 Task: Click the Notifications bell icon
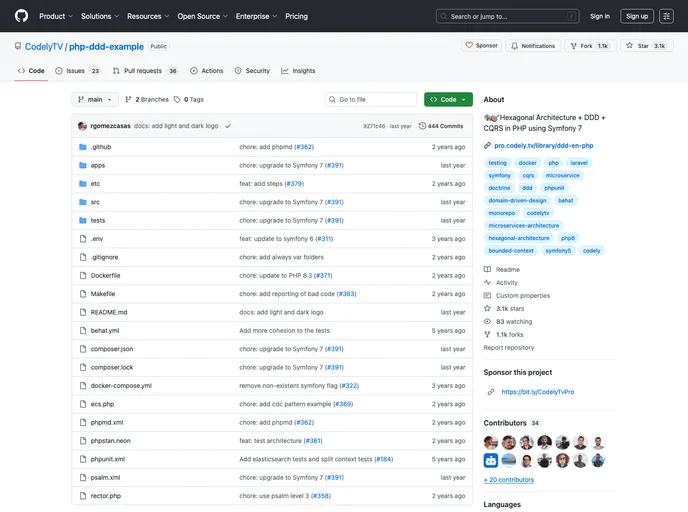tap(514, 46)
